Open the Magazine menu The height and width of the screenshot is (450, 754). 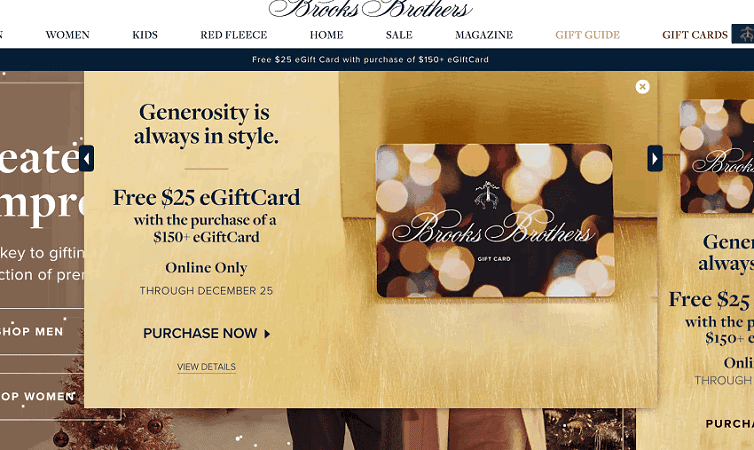point(484,35)
